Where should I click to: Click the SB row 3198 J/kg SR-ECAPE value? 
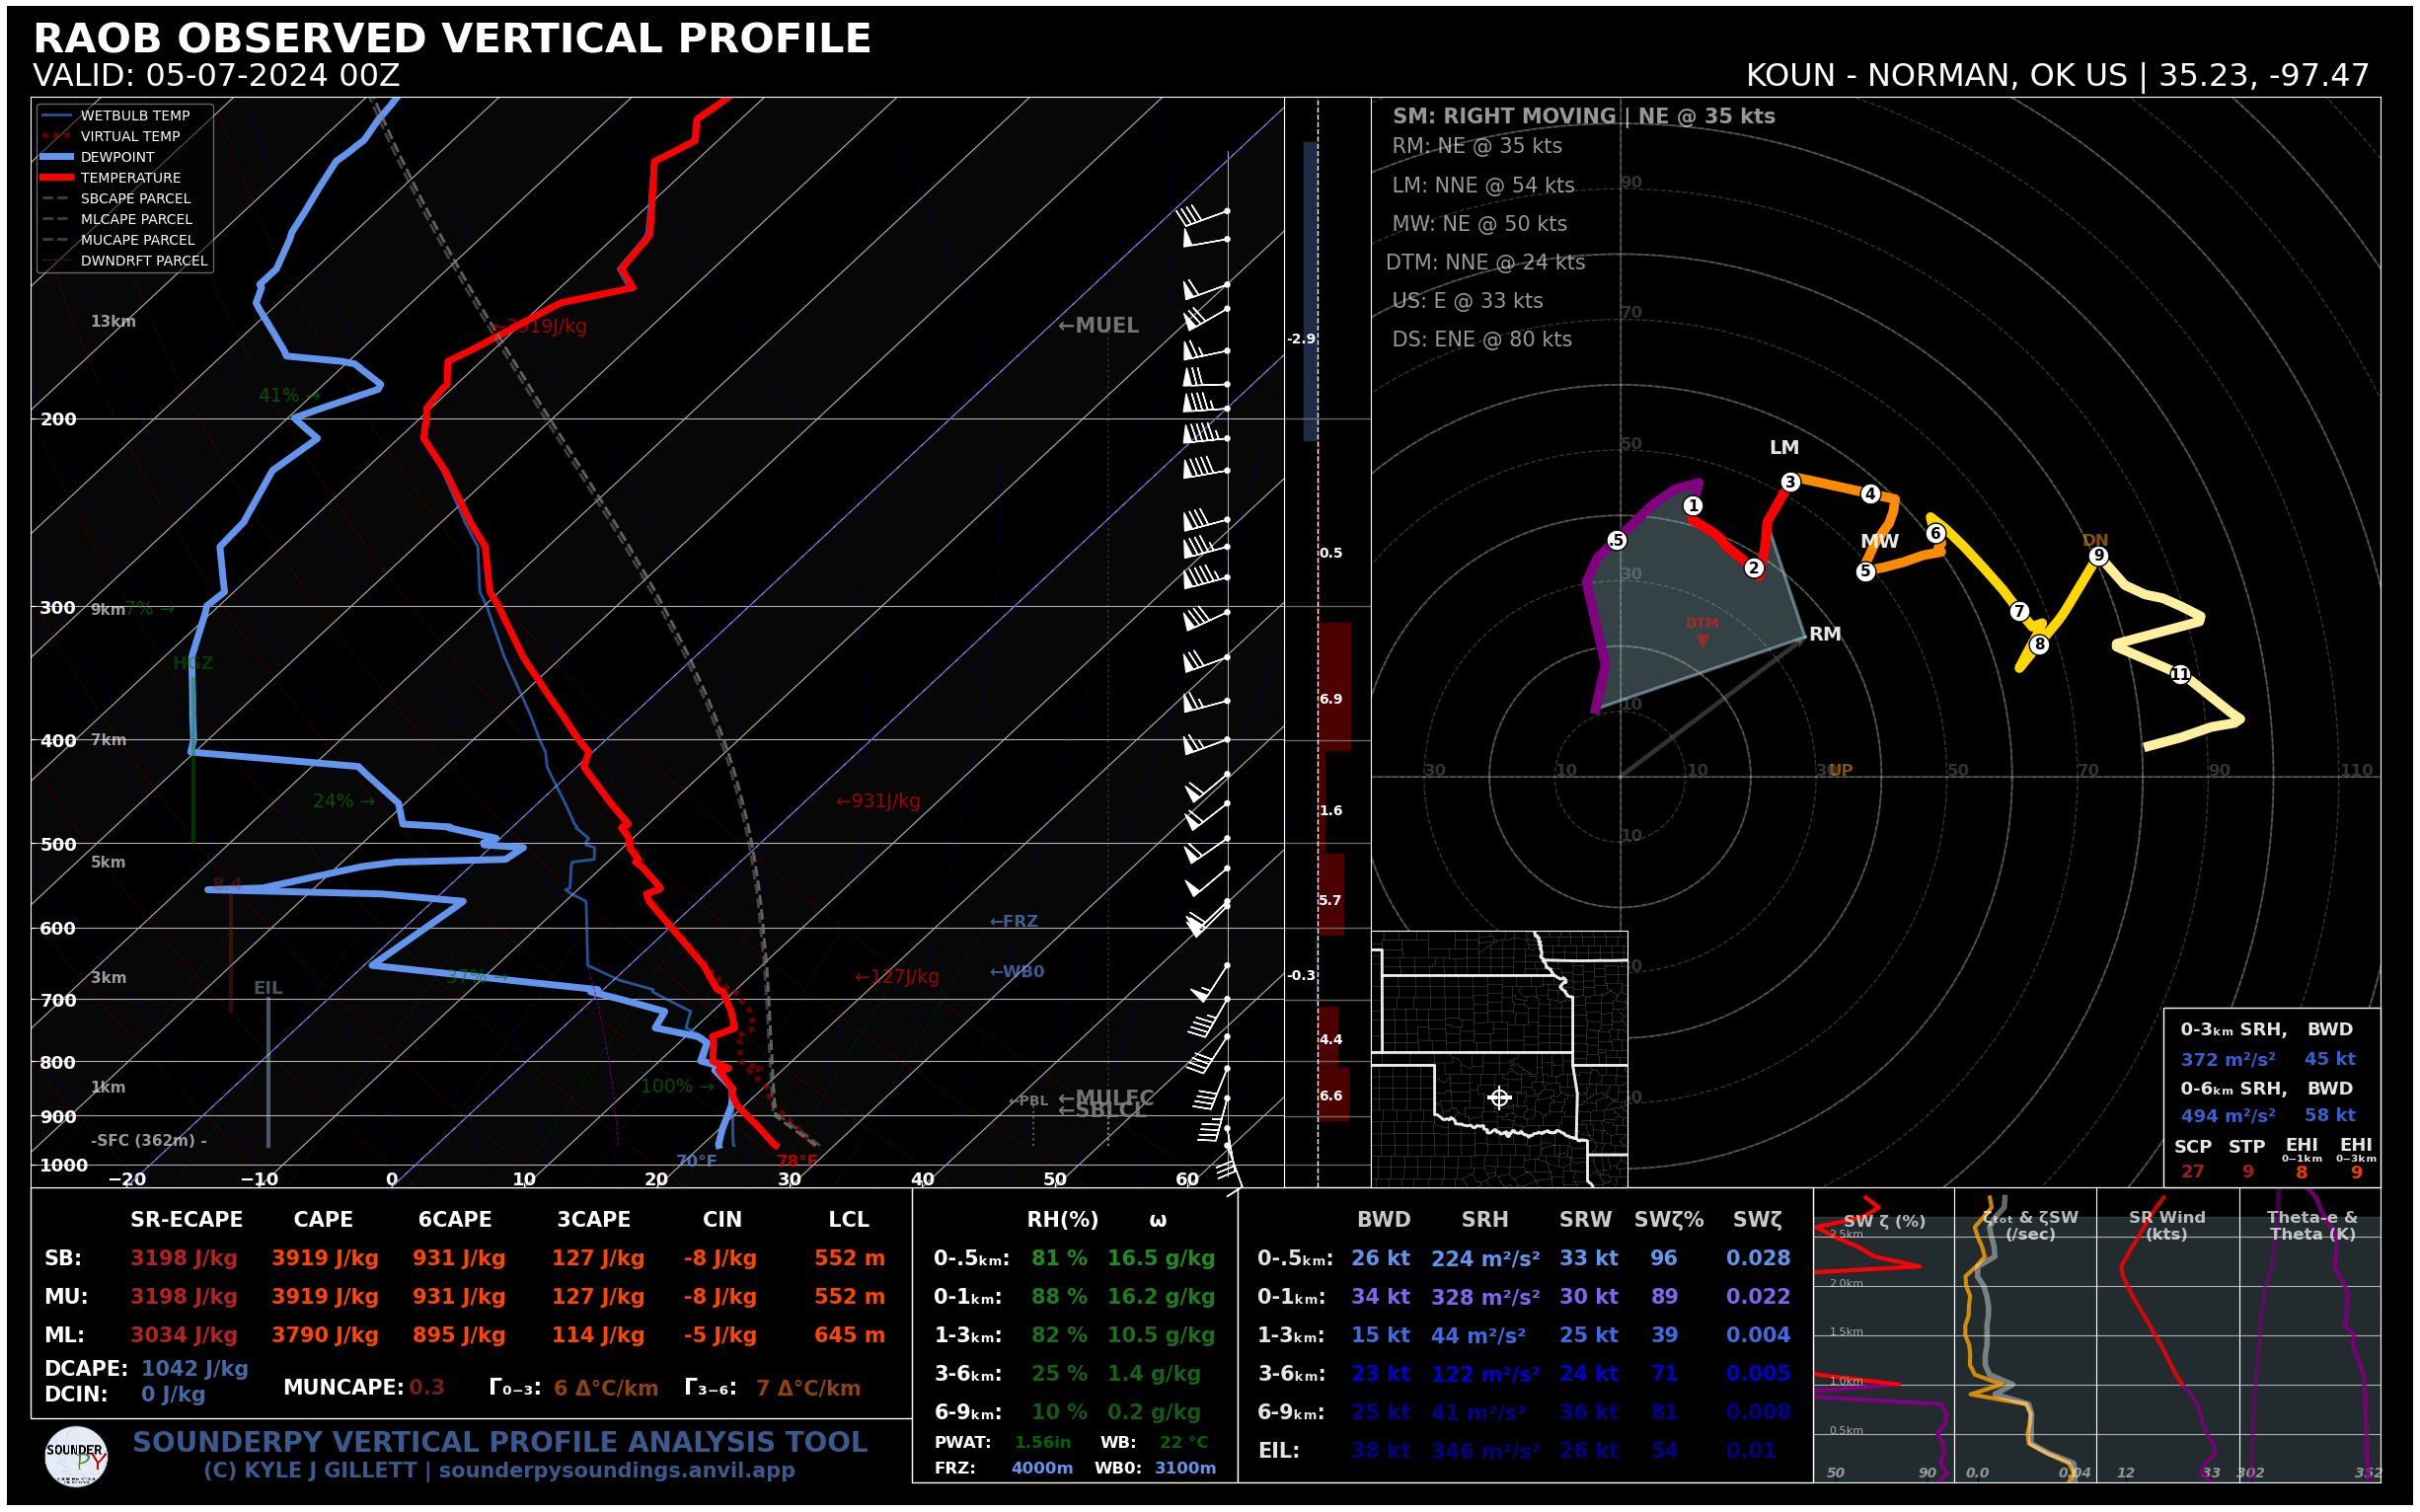tap(184, 1259)
